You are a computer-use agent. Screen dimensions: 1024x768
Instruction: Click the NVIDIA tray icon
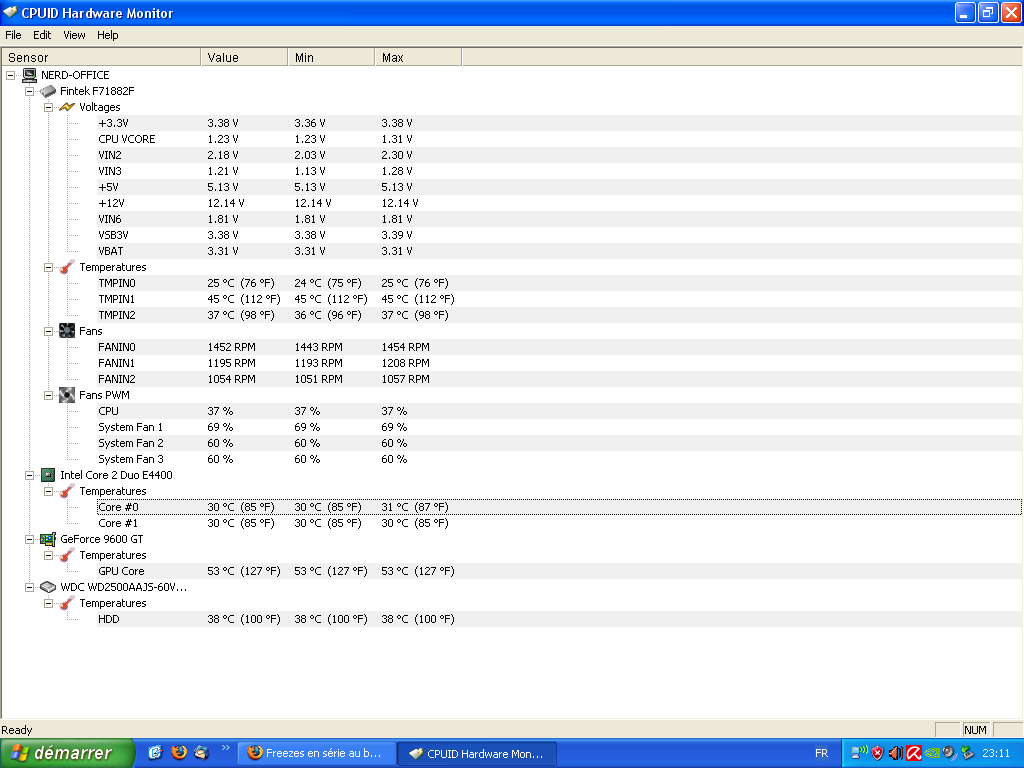click(932, 753)
